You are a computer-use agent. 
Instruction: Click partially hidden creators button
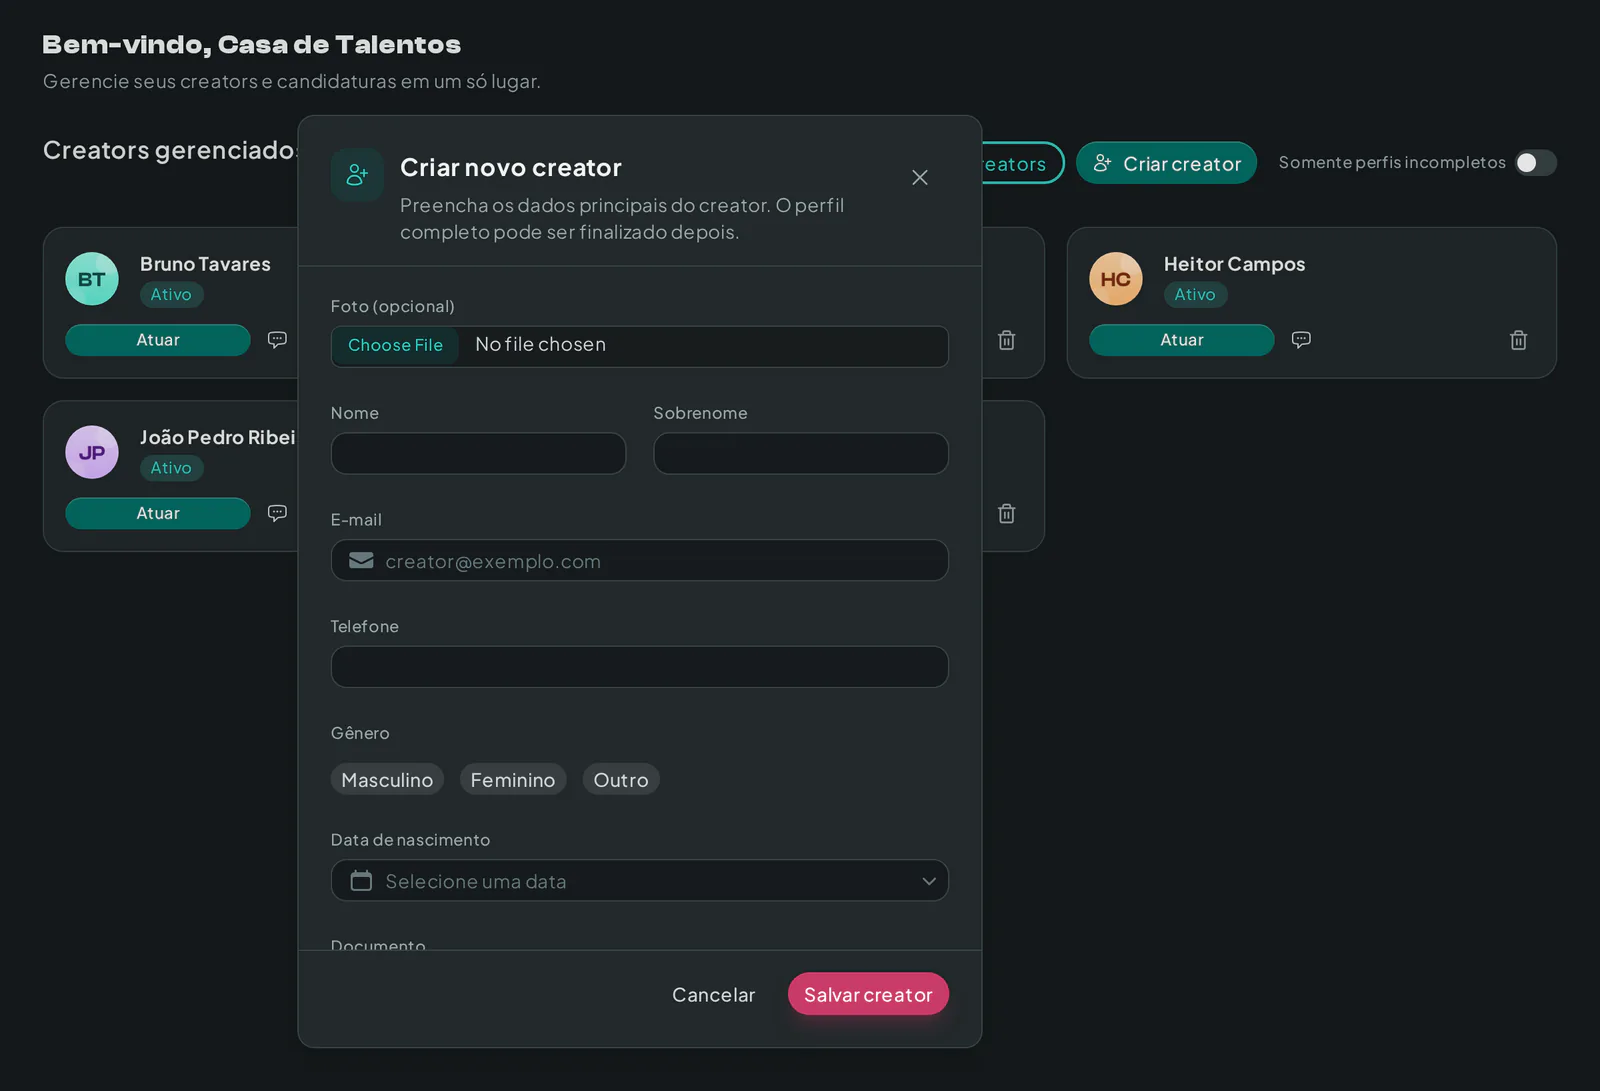(1022, 163)
